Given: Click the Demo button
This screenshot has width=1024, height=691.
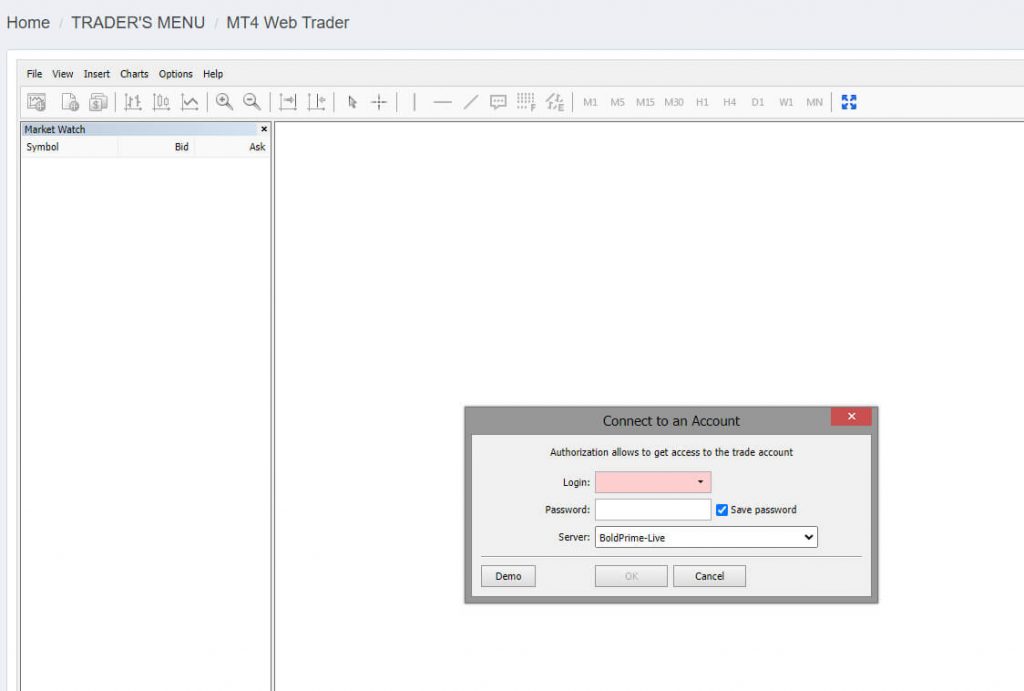Looking at the screenshot, I should (x=508, y=576).
